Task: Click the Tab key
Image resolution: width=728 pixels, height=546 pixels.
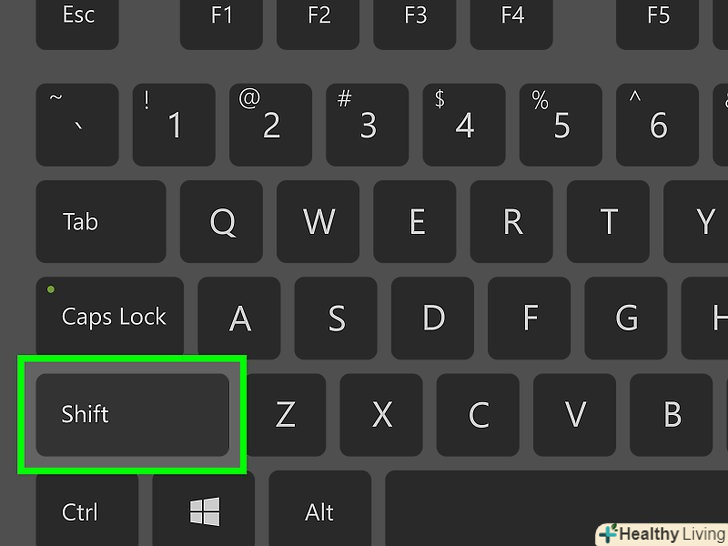Action: (101, 221)
